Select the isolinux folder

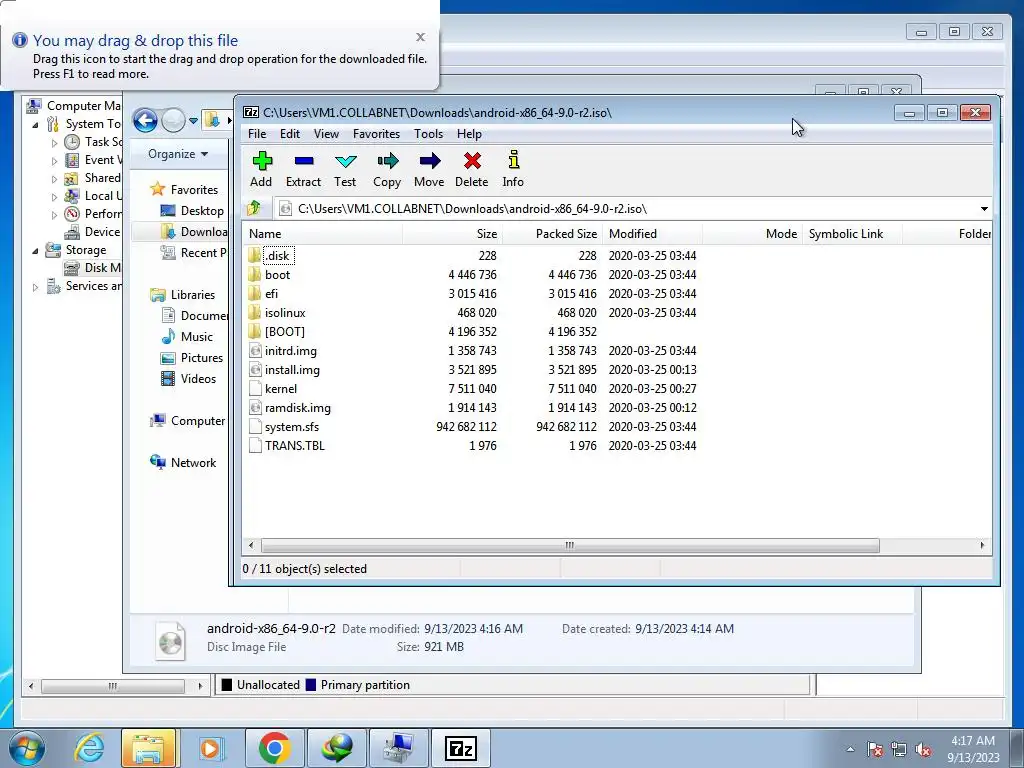click(x=278, y=313)
